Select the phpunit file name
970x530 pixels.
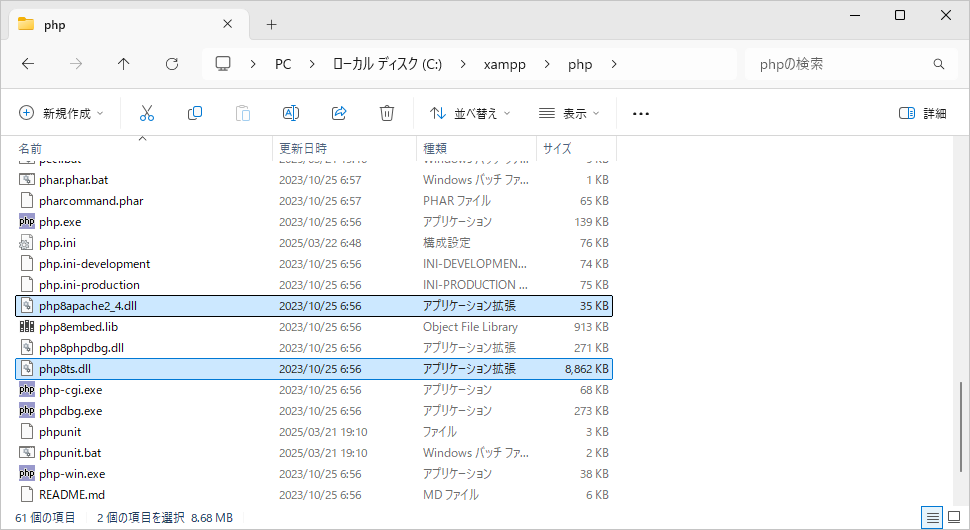click(x=60, y=432)
